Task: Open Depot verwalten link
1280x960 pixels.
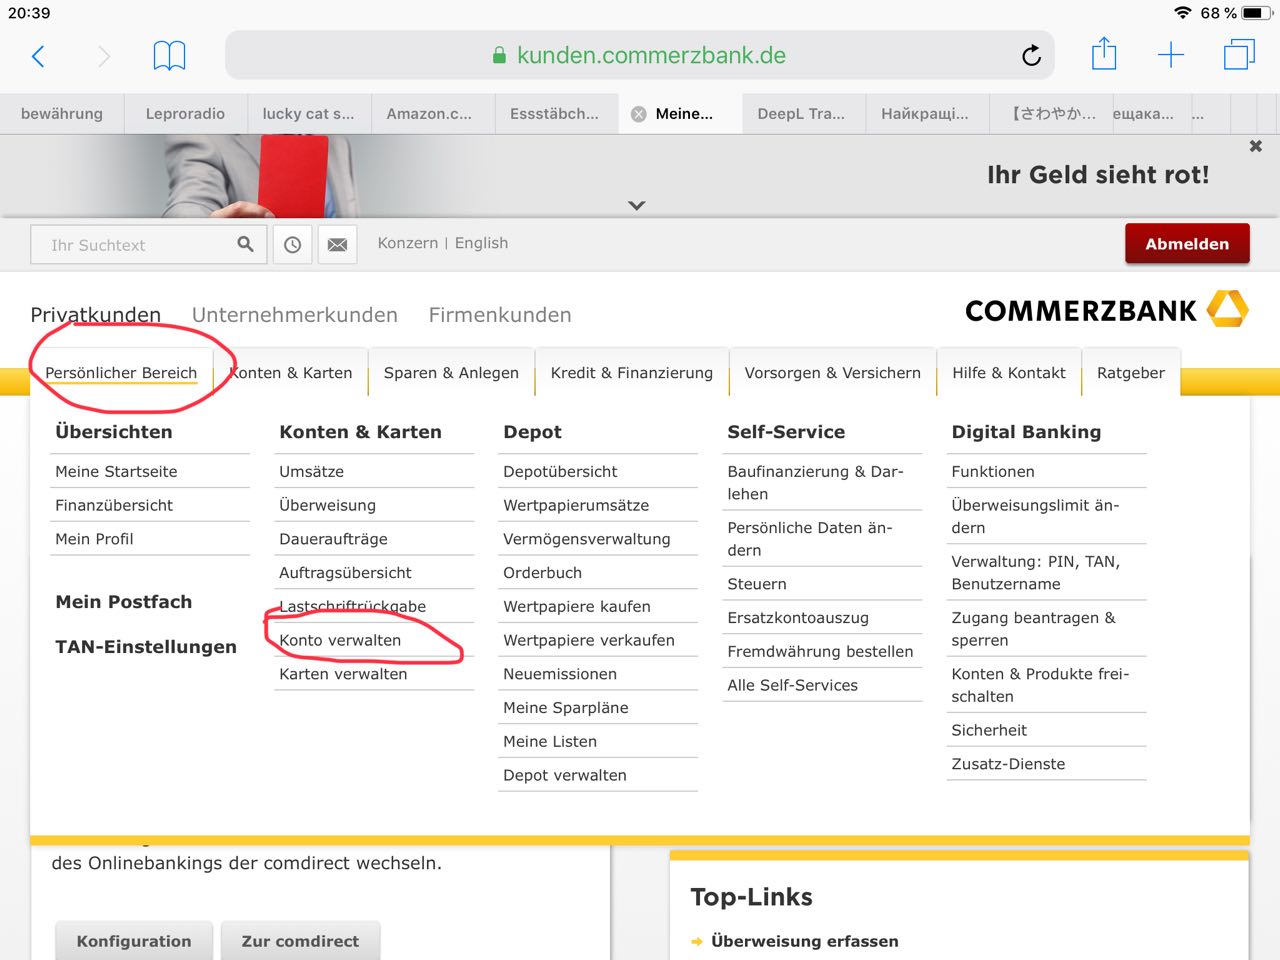Action: [565, 775]
